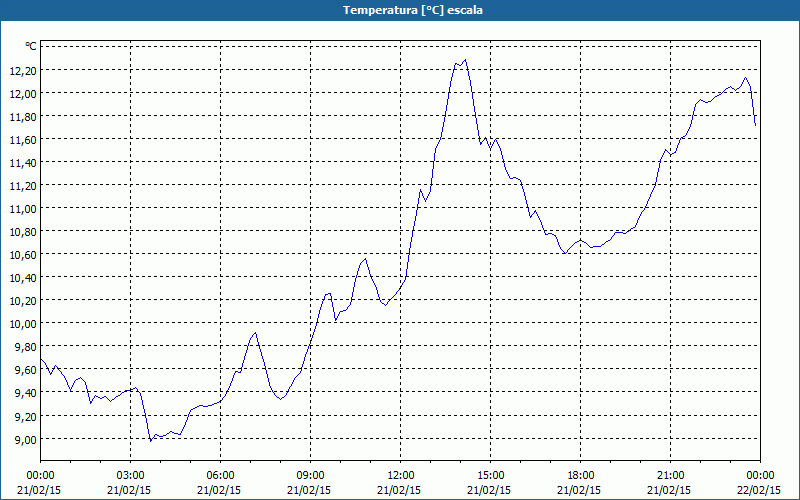Select the 10,00 y-axis value
The width and height of the screenshot is (800, 500).
23,323
